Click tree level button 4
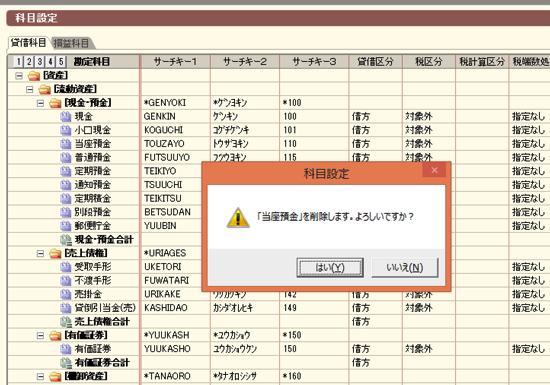This screenshot has height=385, width=550. tap(50, 62)
